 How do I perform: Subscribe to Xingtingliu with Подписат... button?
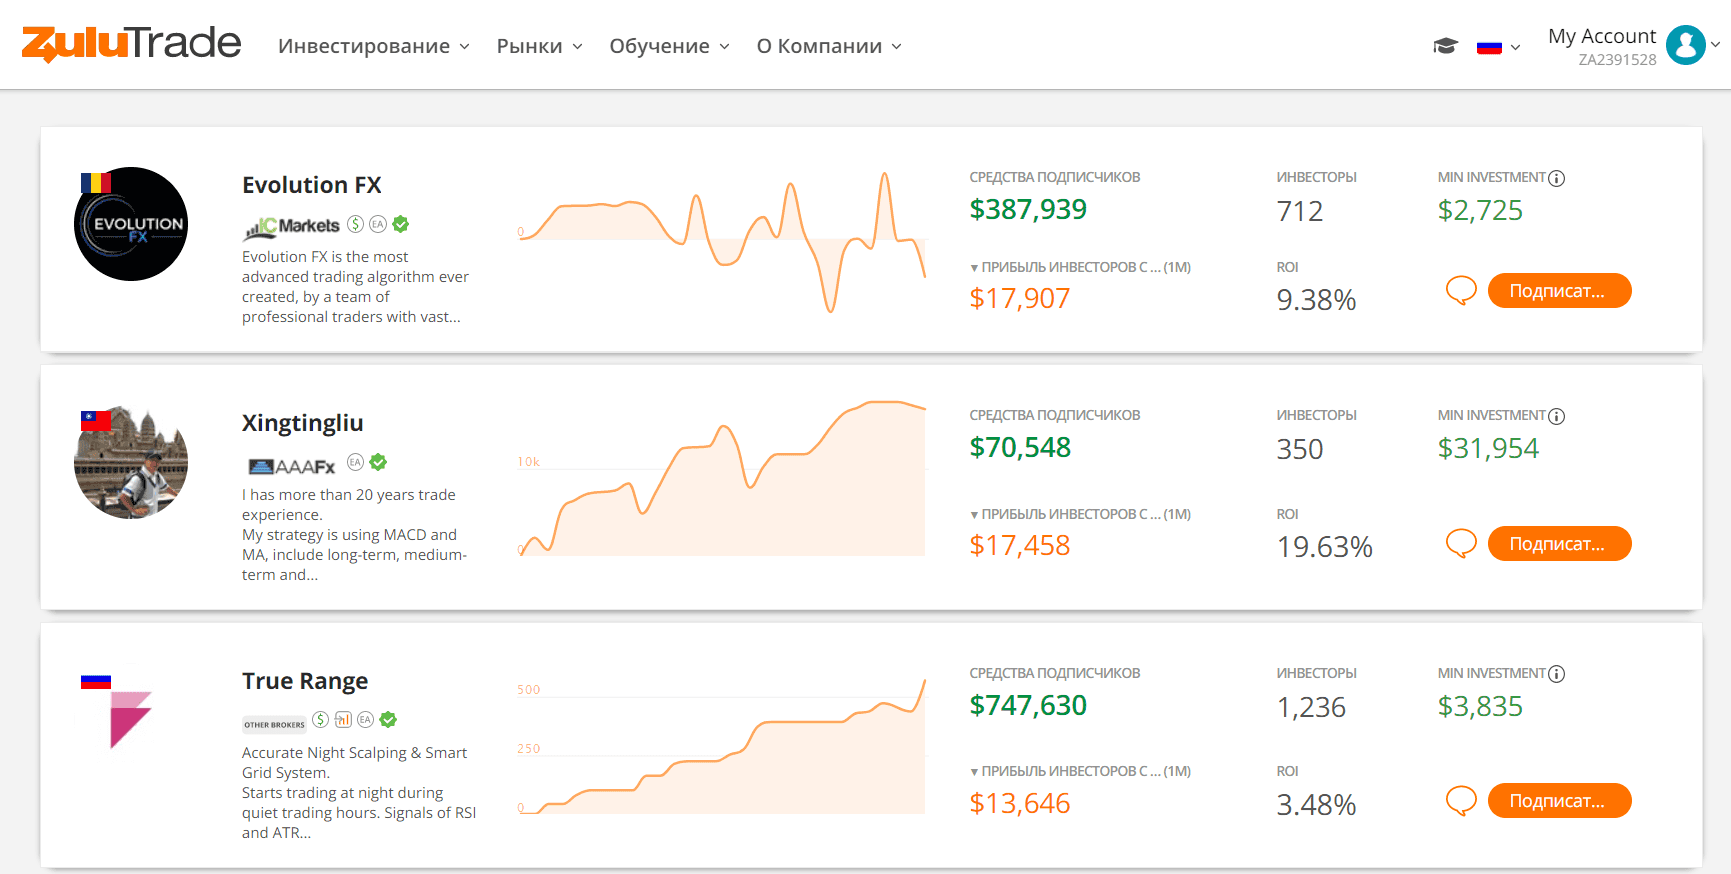1559,544
